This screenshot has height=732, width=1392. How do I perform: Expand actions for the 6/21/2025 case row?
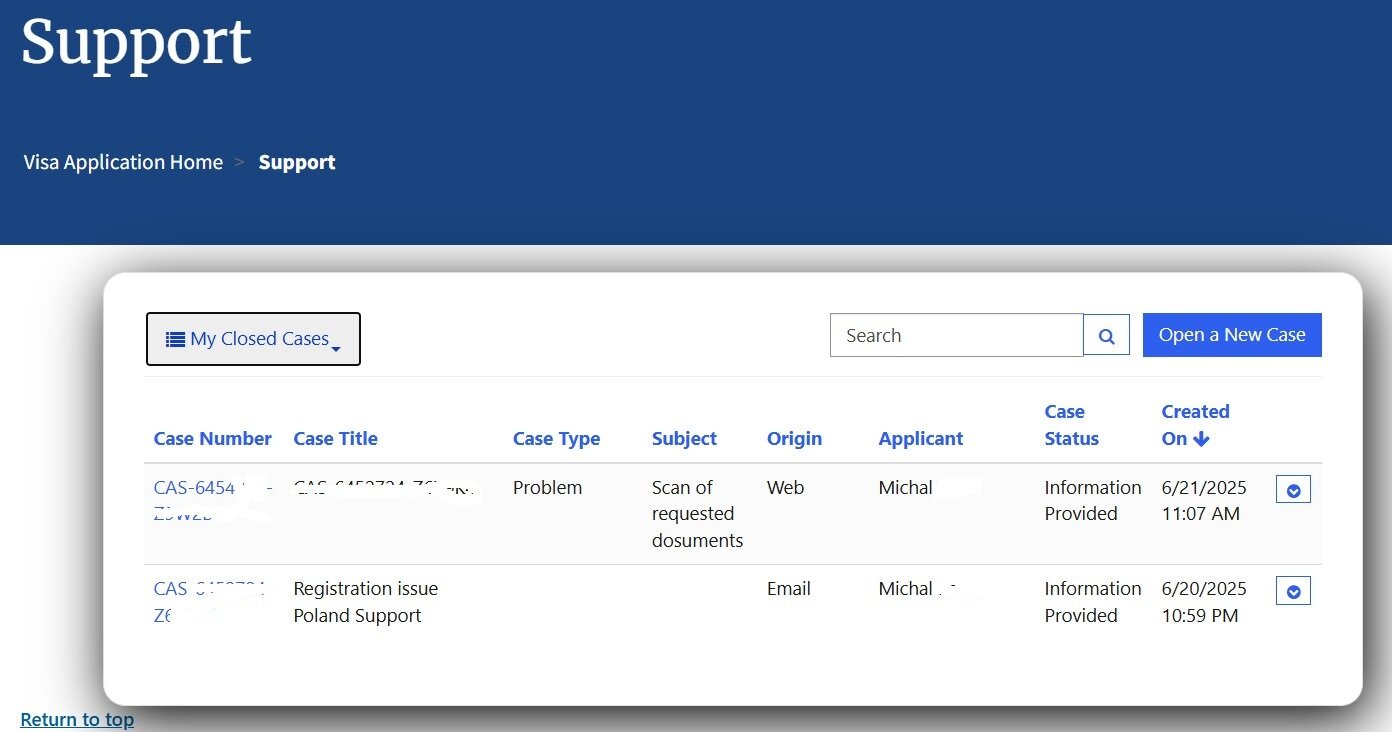(1293, 490)
